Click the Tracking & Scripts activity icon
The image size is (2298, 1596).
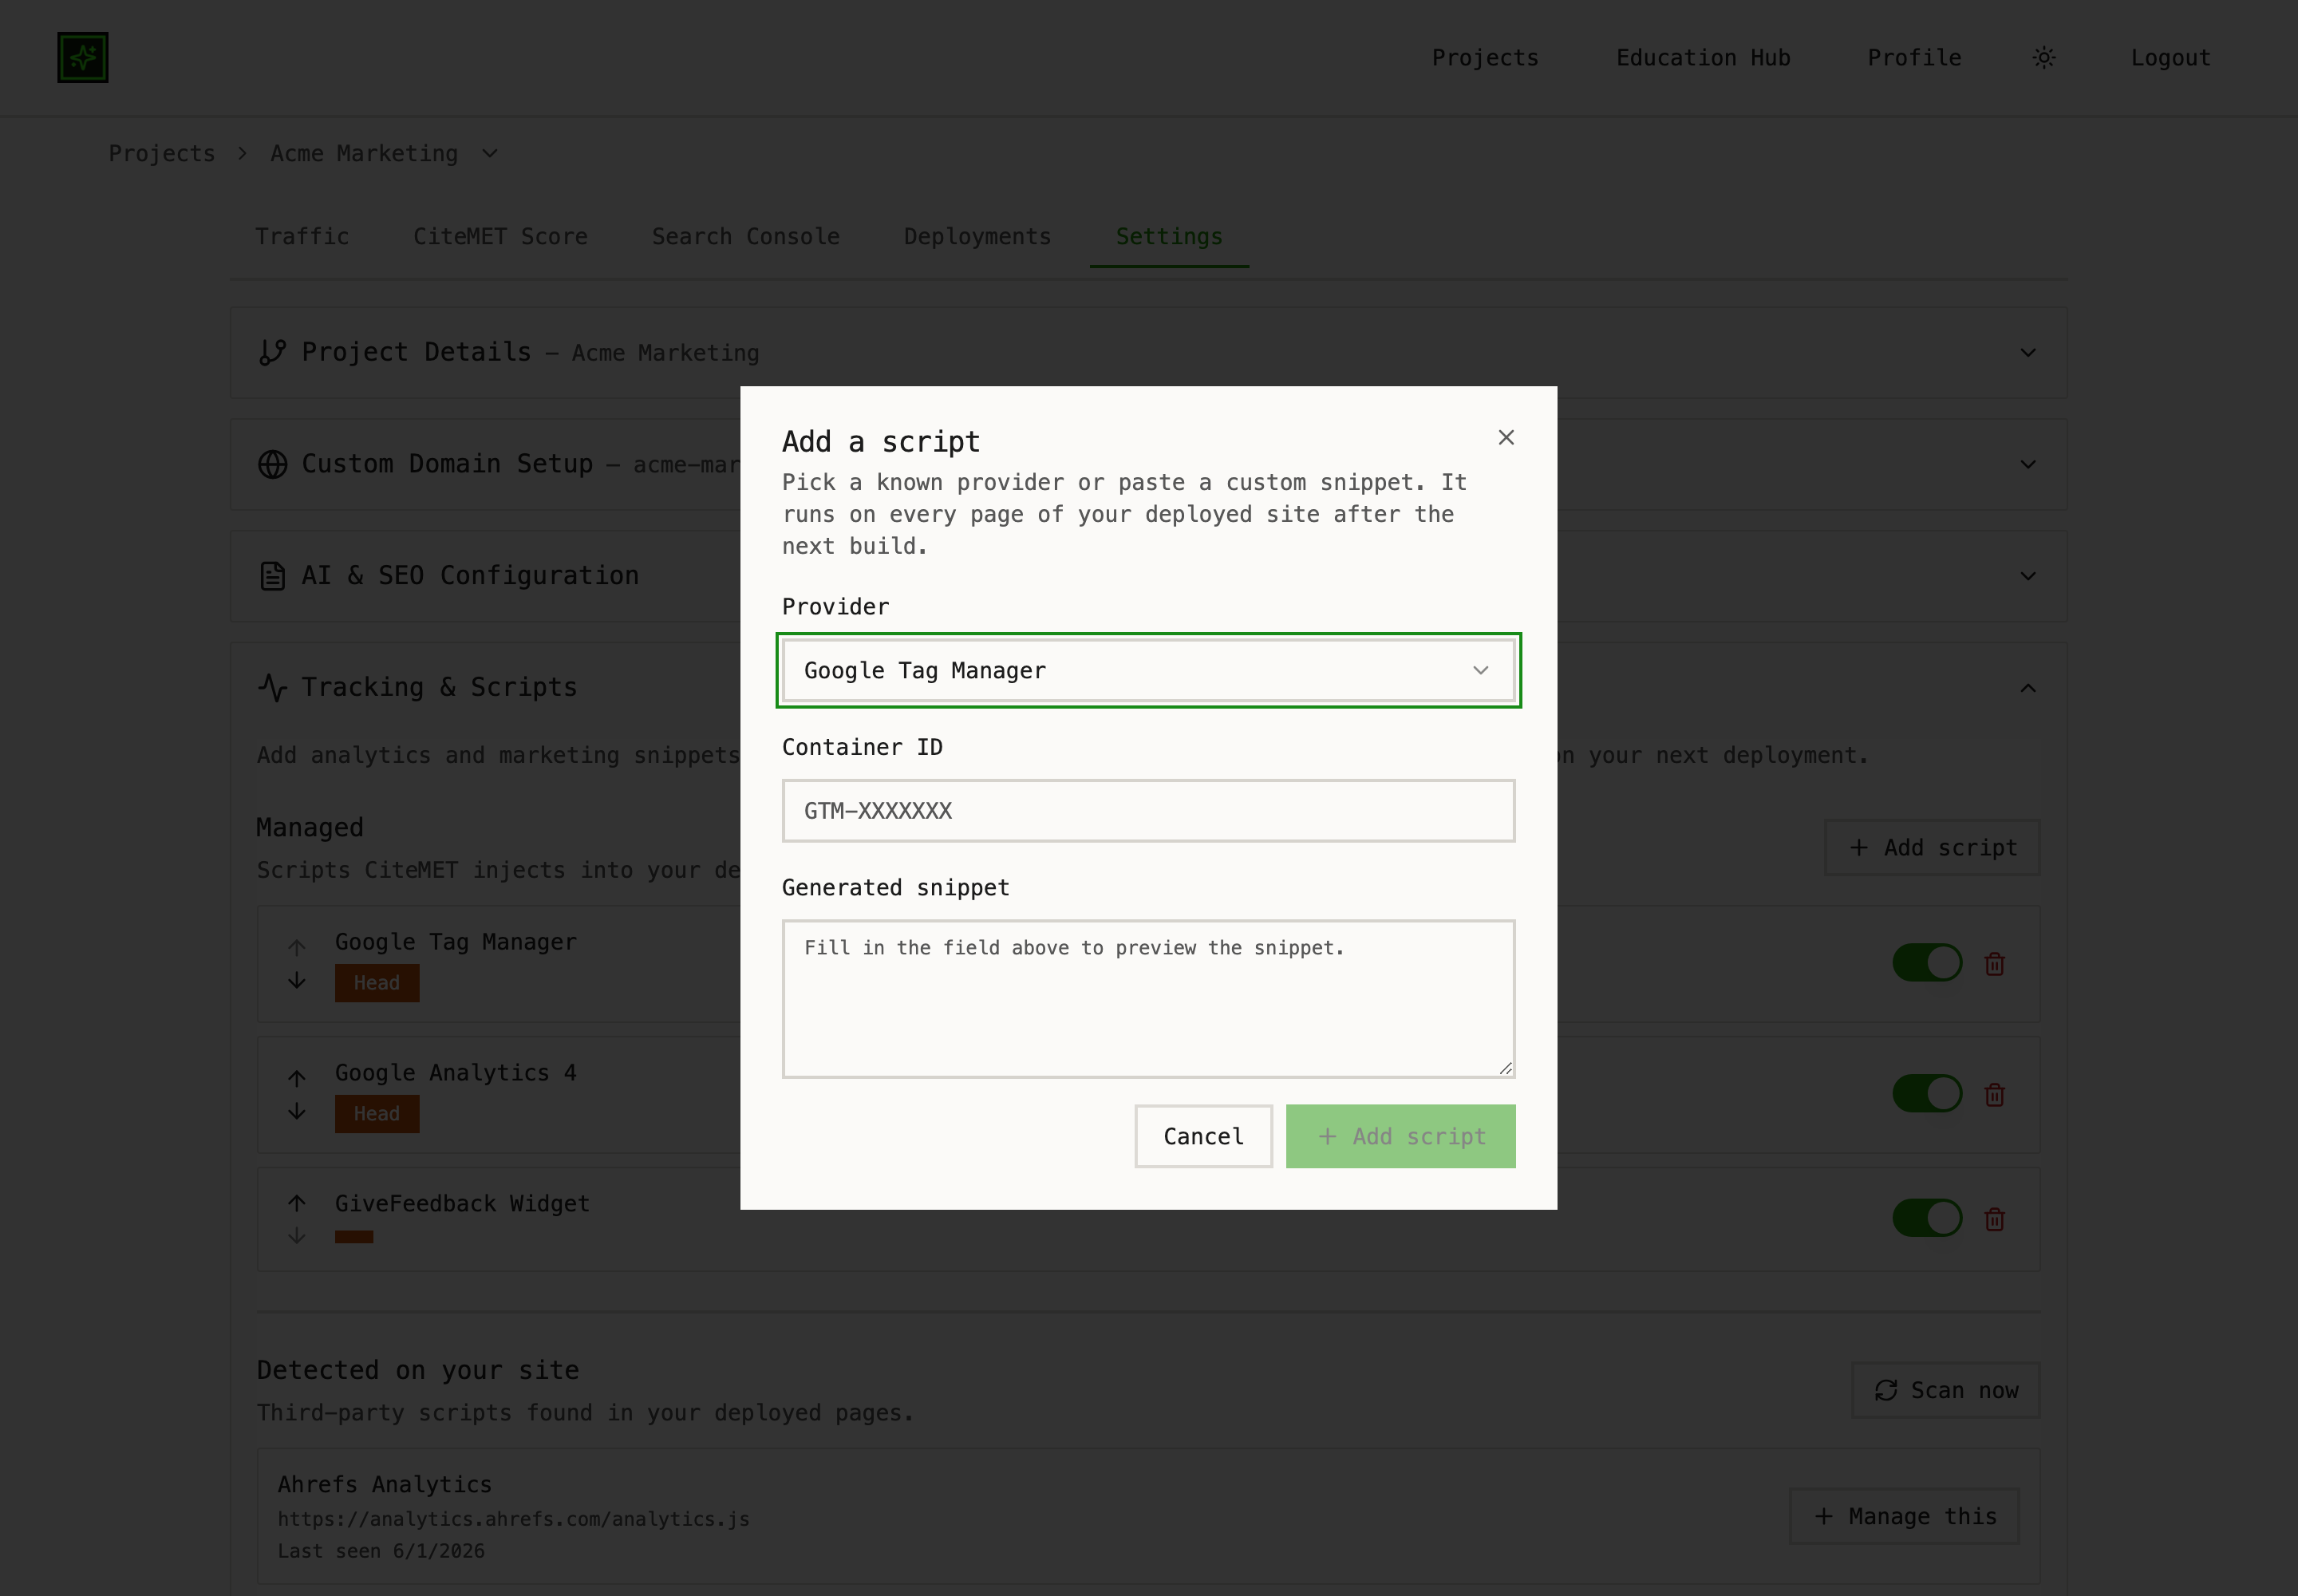[x=272, y=687]
